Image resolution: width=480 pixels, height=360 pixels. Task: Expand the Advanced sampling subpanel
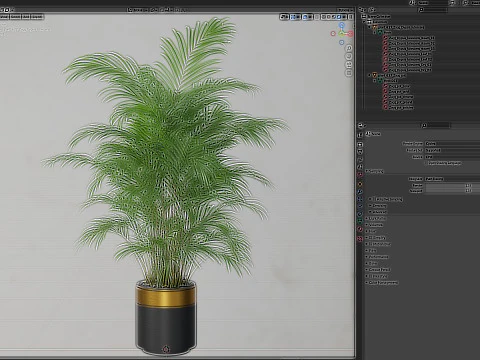(x=378, y=212)
